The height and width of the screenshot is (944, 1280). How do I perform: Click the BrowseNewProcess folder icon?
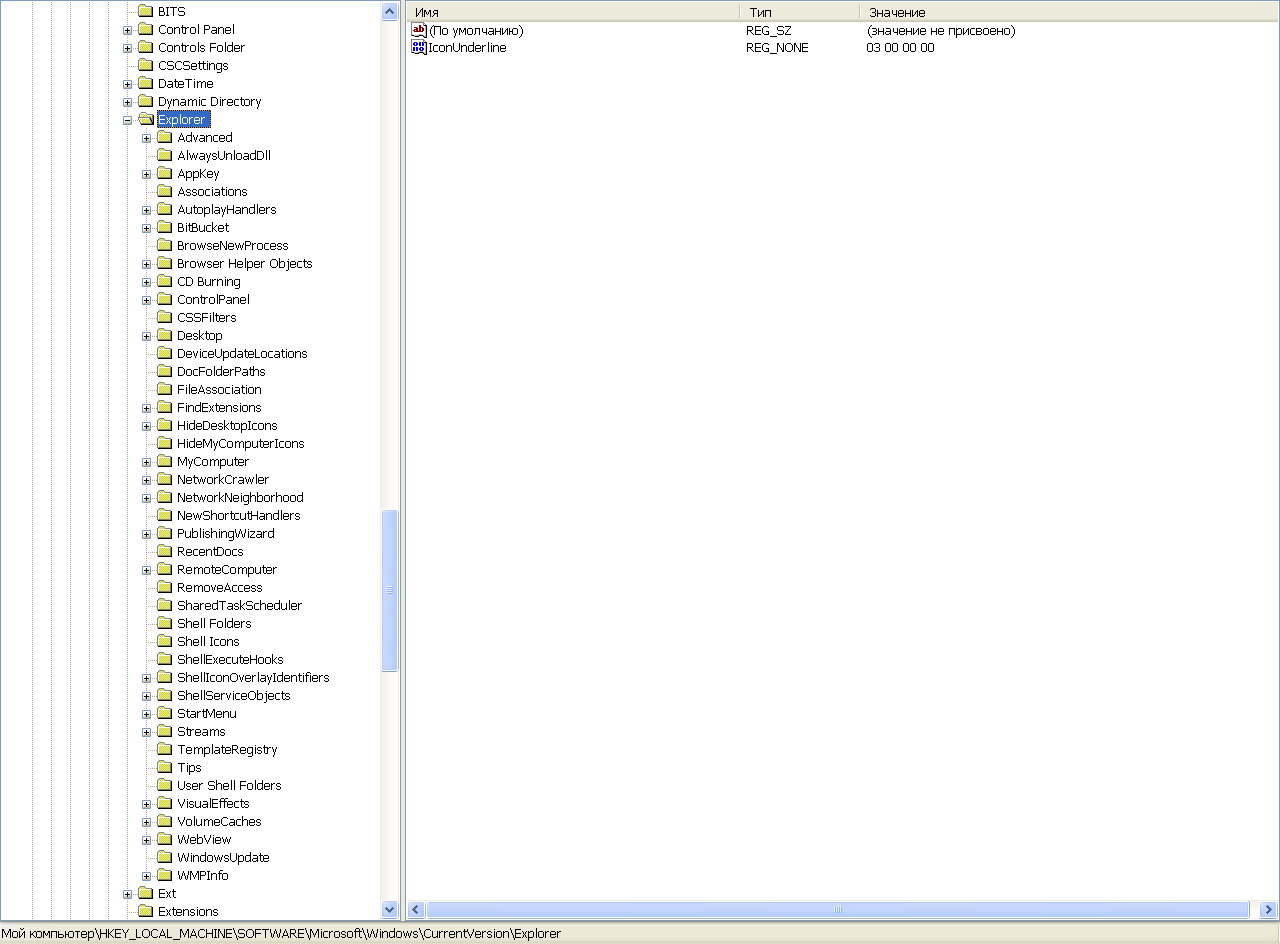click(165, 246)
